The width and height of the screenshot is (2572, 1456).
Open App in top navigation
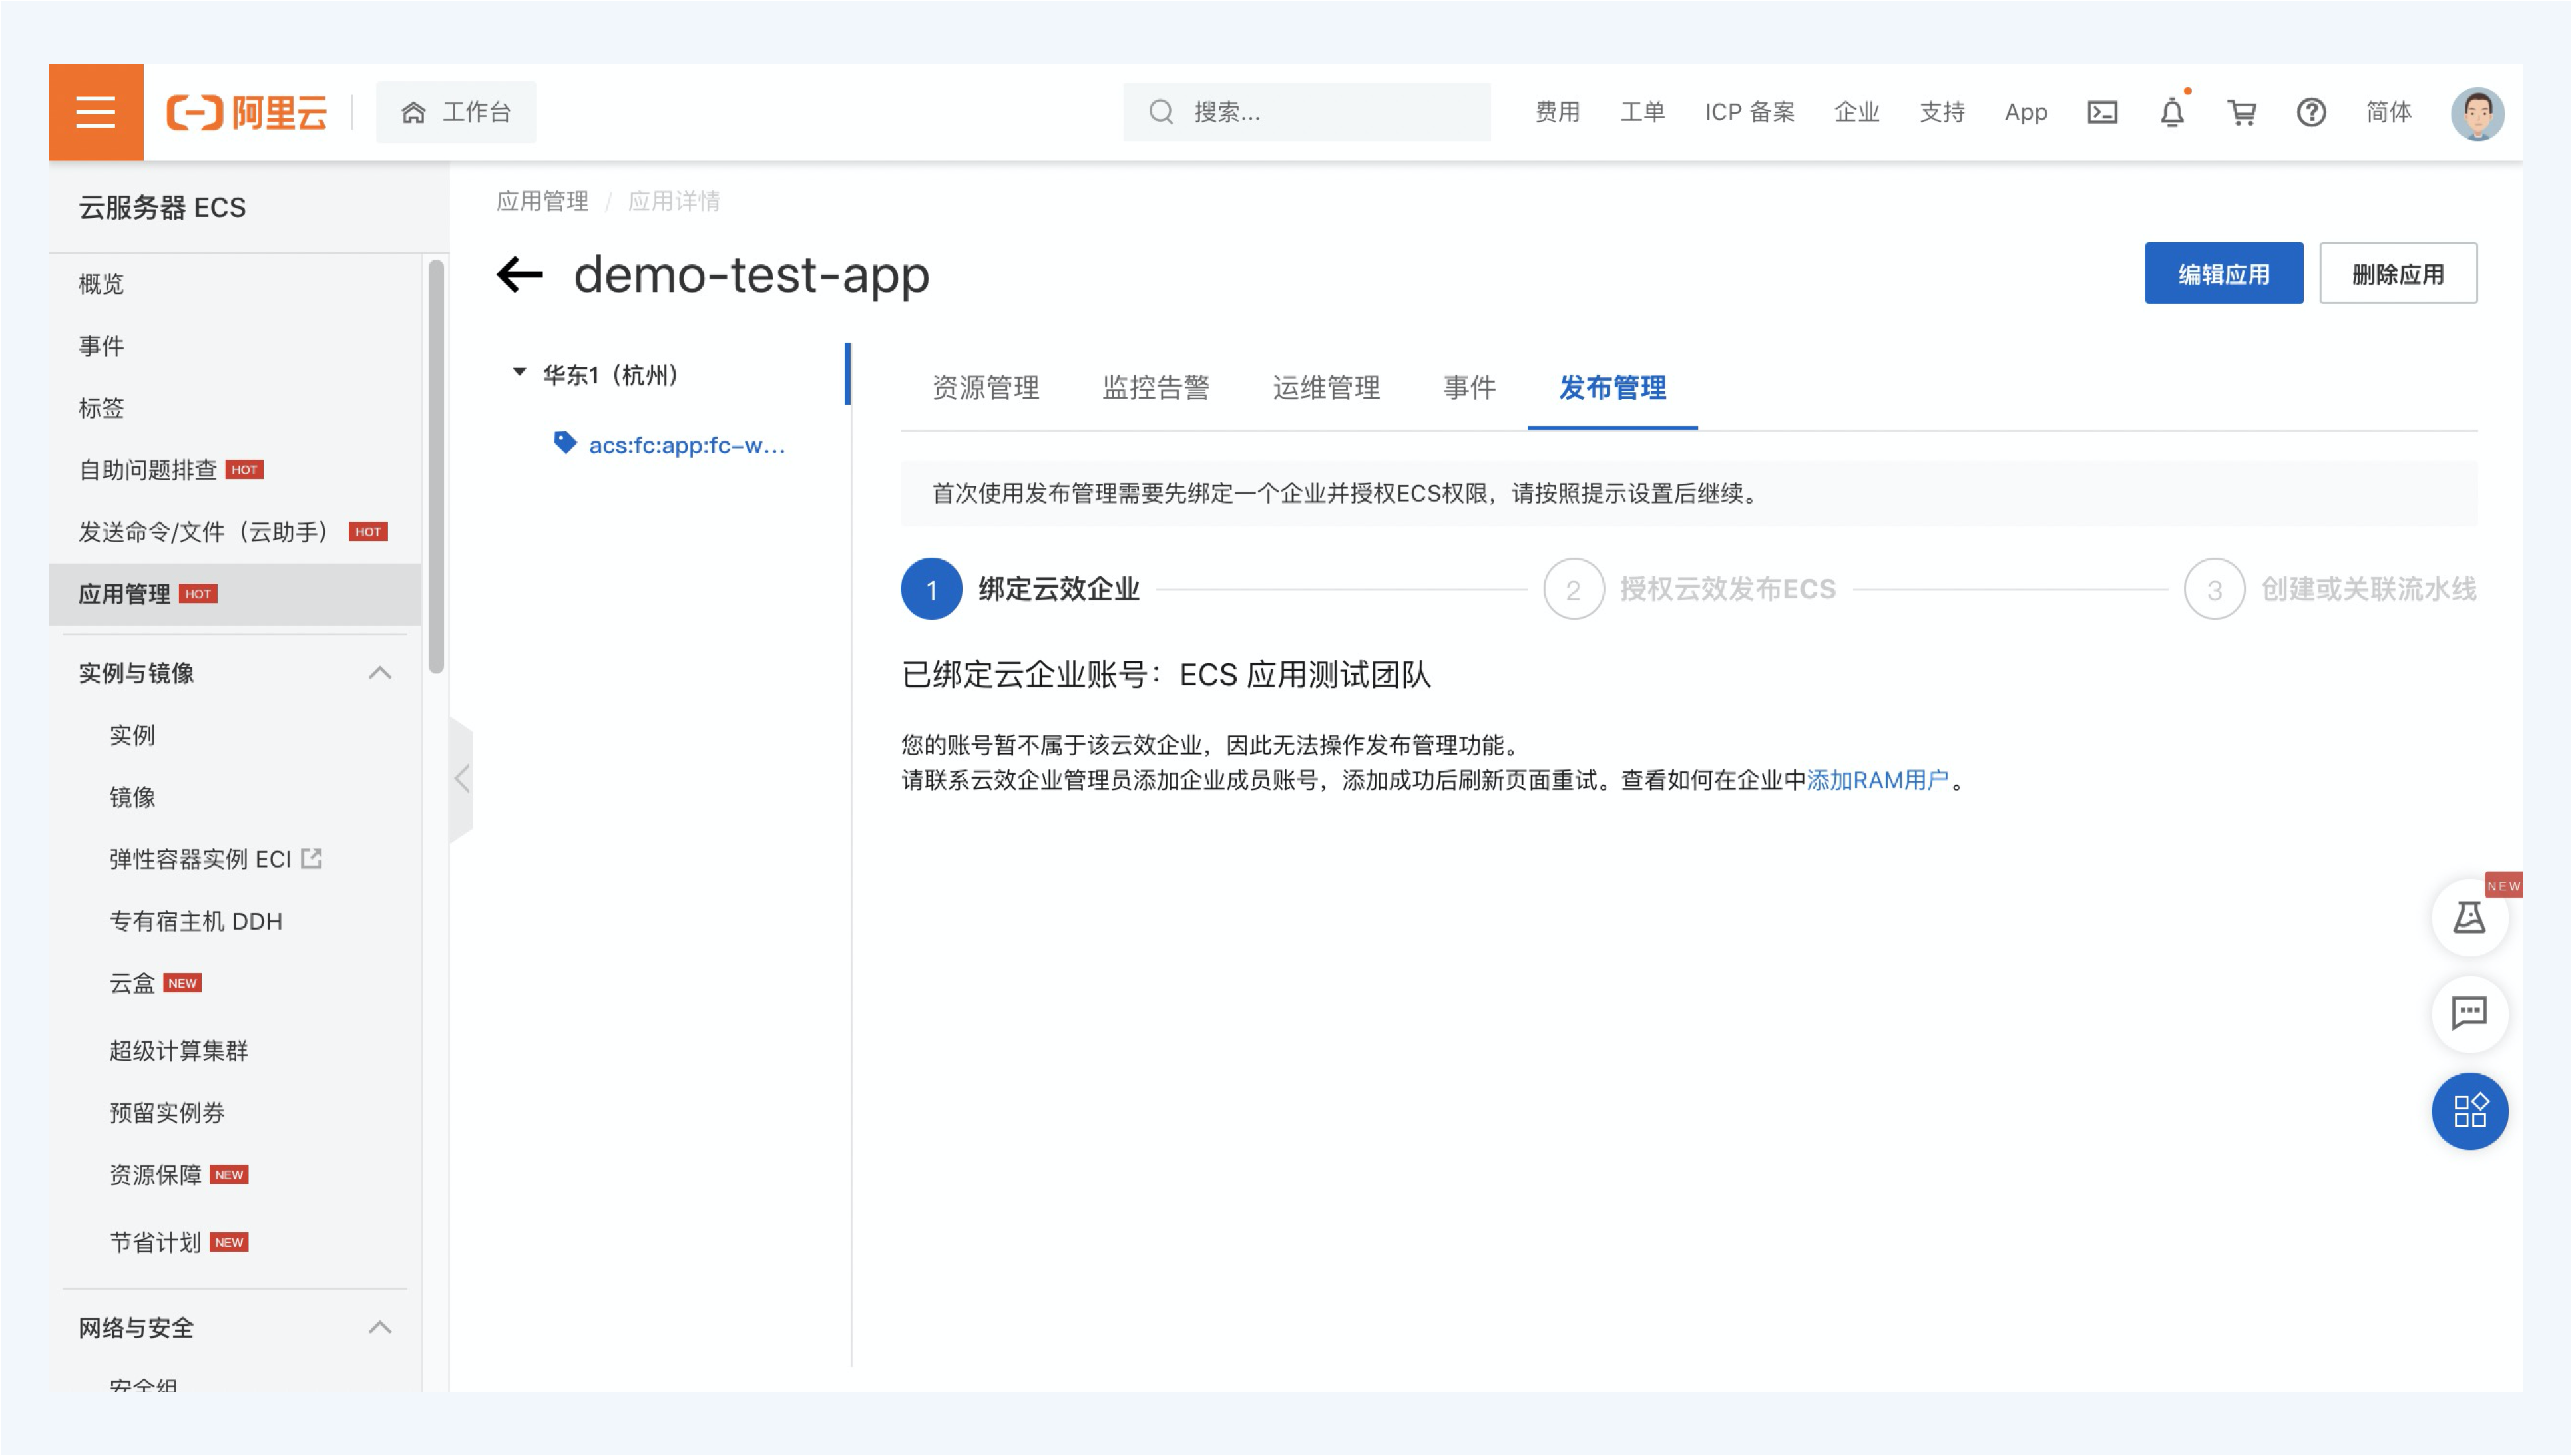tap(2025, 112)
